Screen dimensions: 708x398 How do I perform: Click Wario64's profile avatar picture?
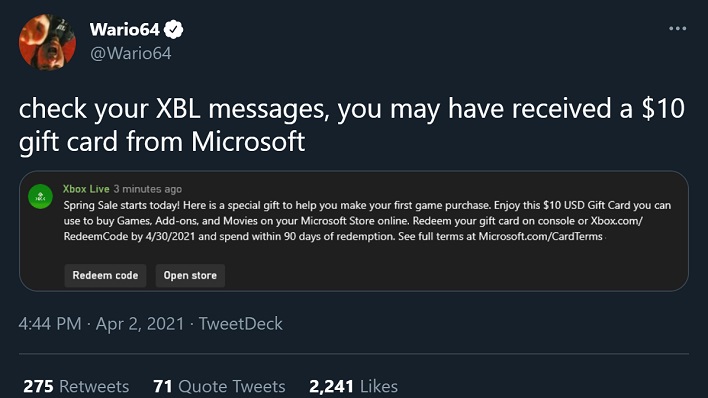[x=47, y=42]
